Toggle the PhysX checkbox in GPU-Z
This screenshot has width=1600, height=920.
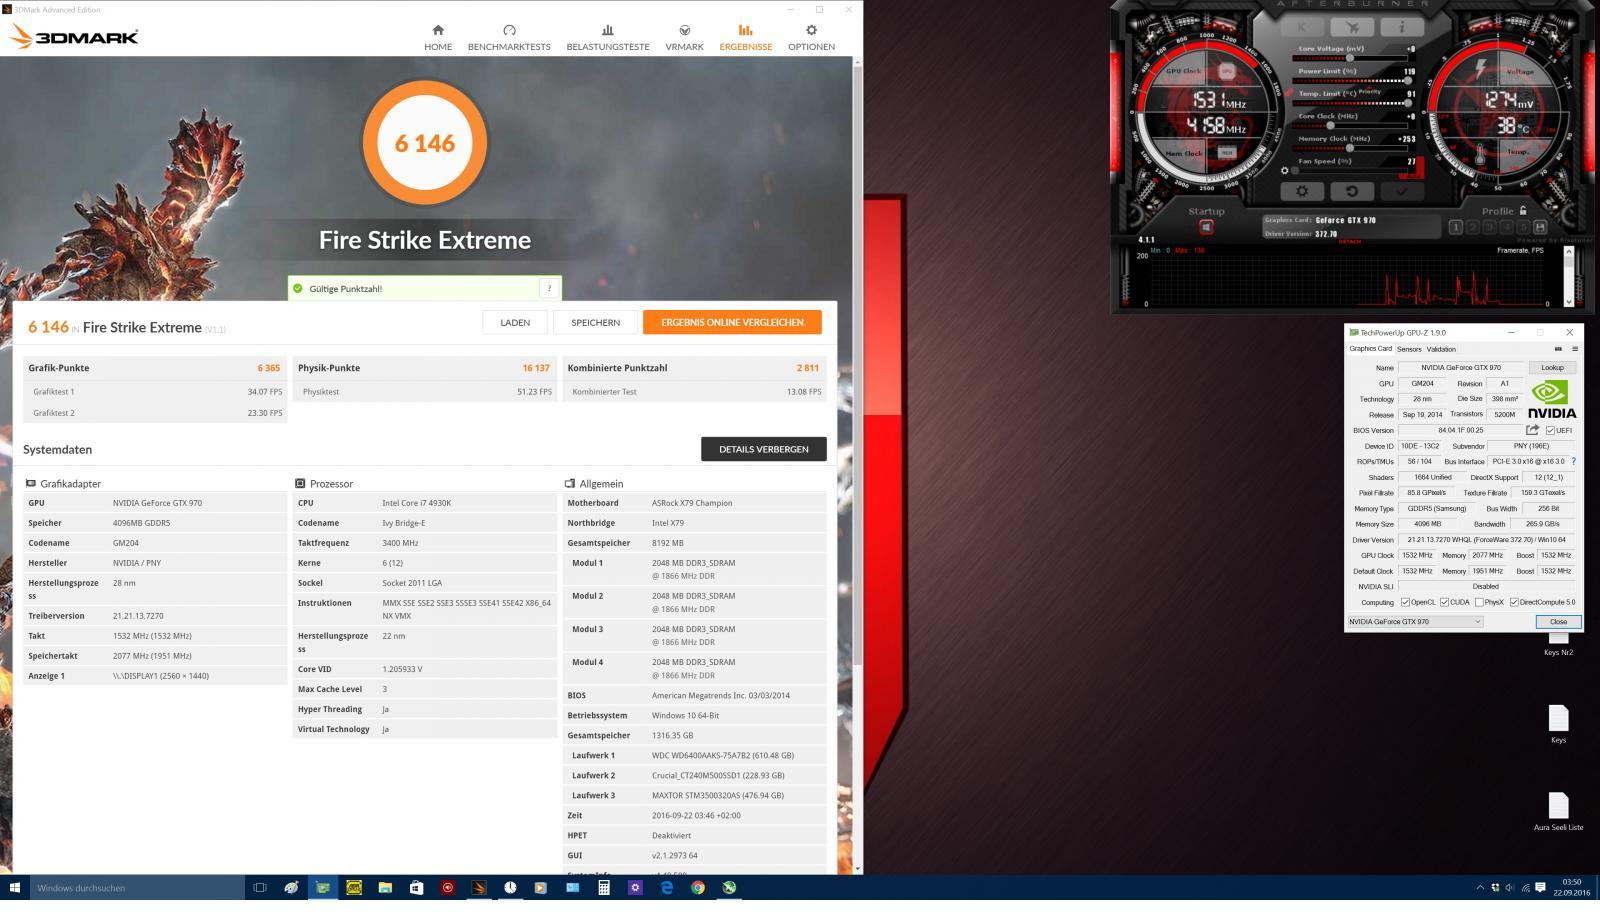click(x=1479, y=602)
